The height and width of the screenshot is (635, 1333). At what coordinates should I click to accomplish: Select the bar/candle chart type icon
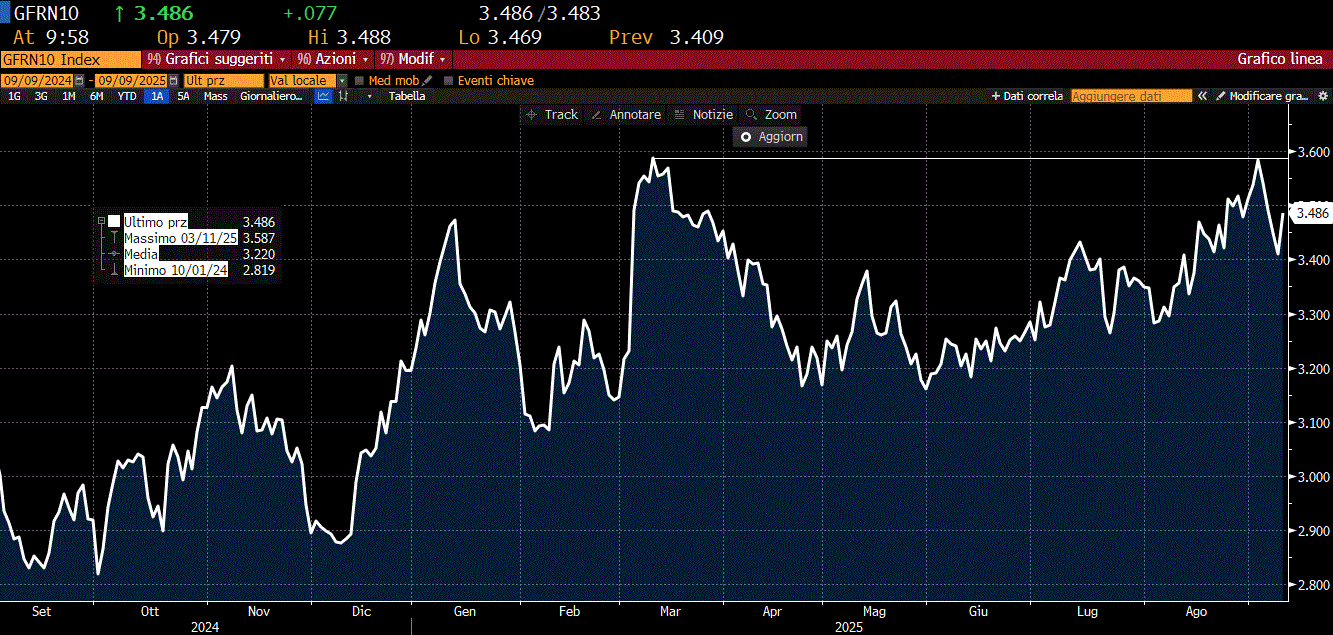point(343,96)
